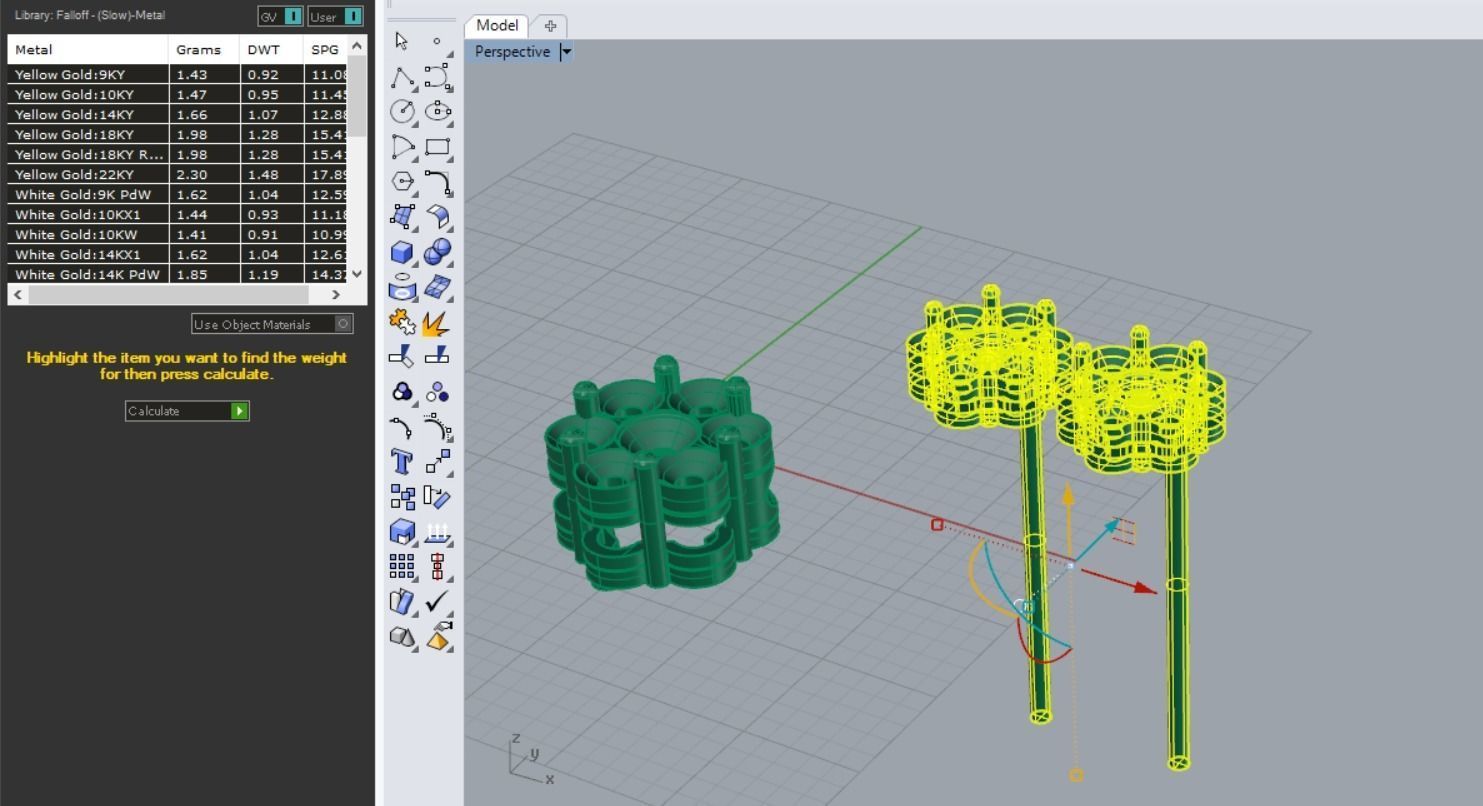This screenshot has width=1483, height=806.
Task: Choose the single Point tool
Action: [x=437, y=41]
